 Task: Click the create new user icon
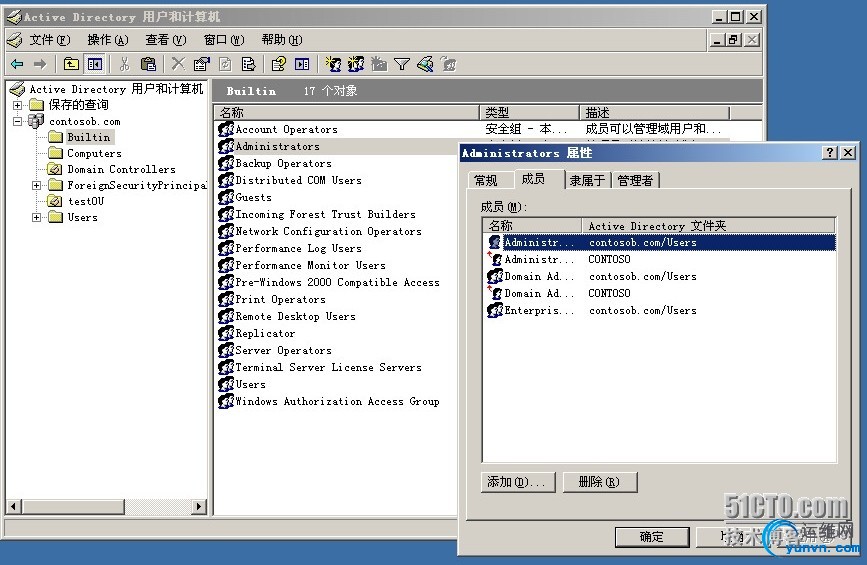pyautogui.click(x=332, y=64)
